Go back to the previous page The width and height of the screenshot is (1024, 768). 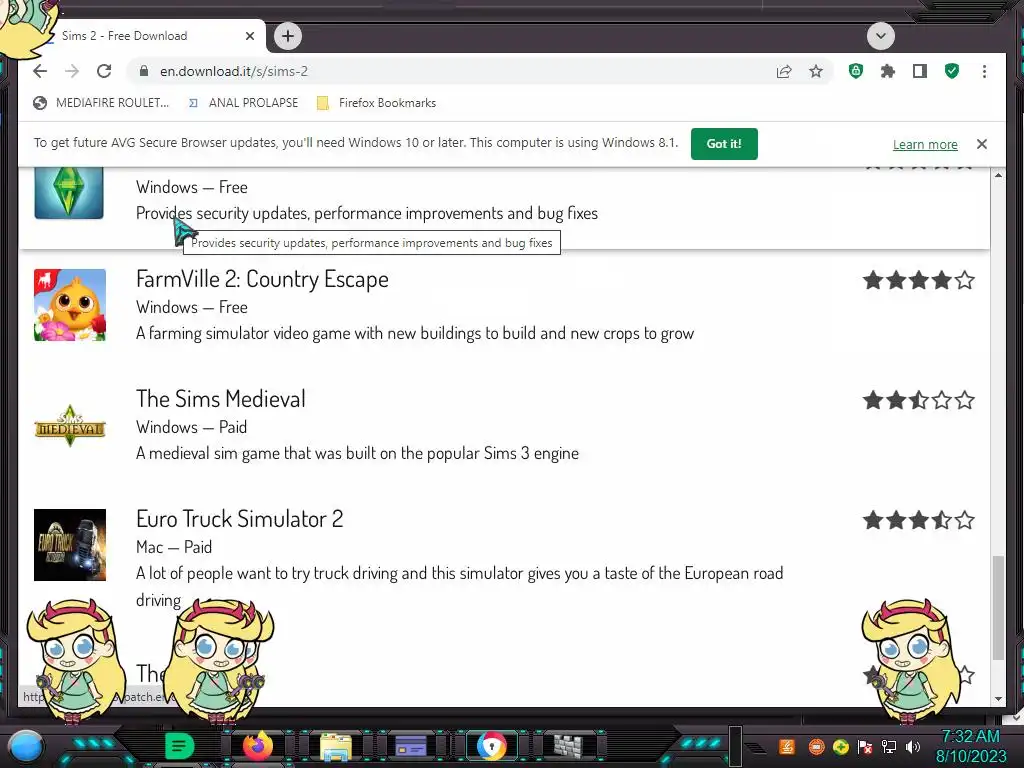click(40, 71)
